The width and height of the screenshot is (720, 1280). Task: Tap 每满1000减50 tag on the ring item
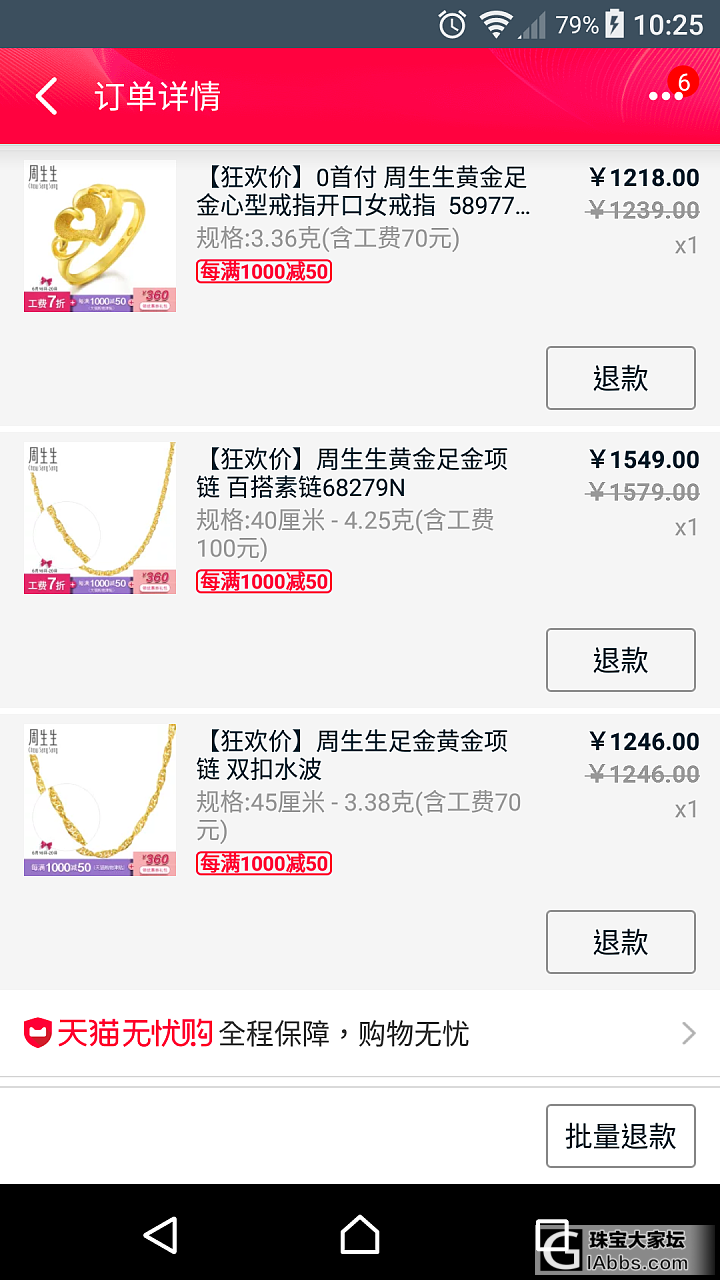264,271
